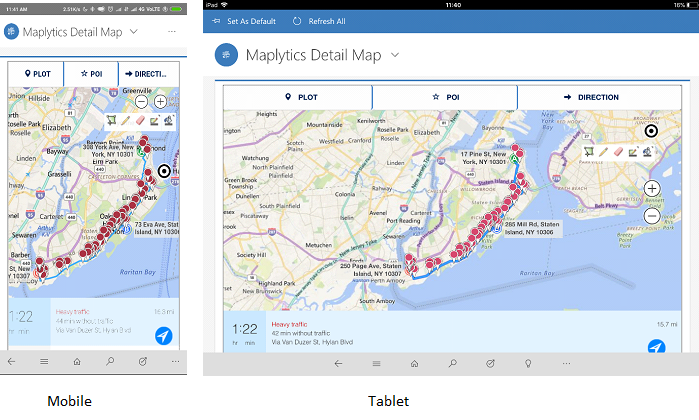Viewport: 699px width, 420px height.
Task: Click locate-me target button on mobile map
Action: [164, 171]
